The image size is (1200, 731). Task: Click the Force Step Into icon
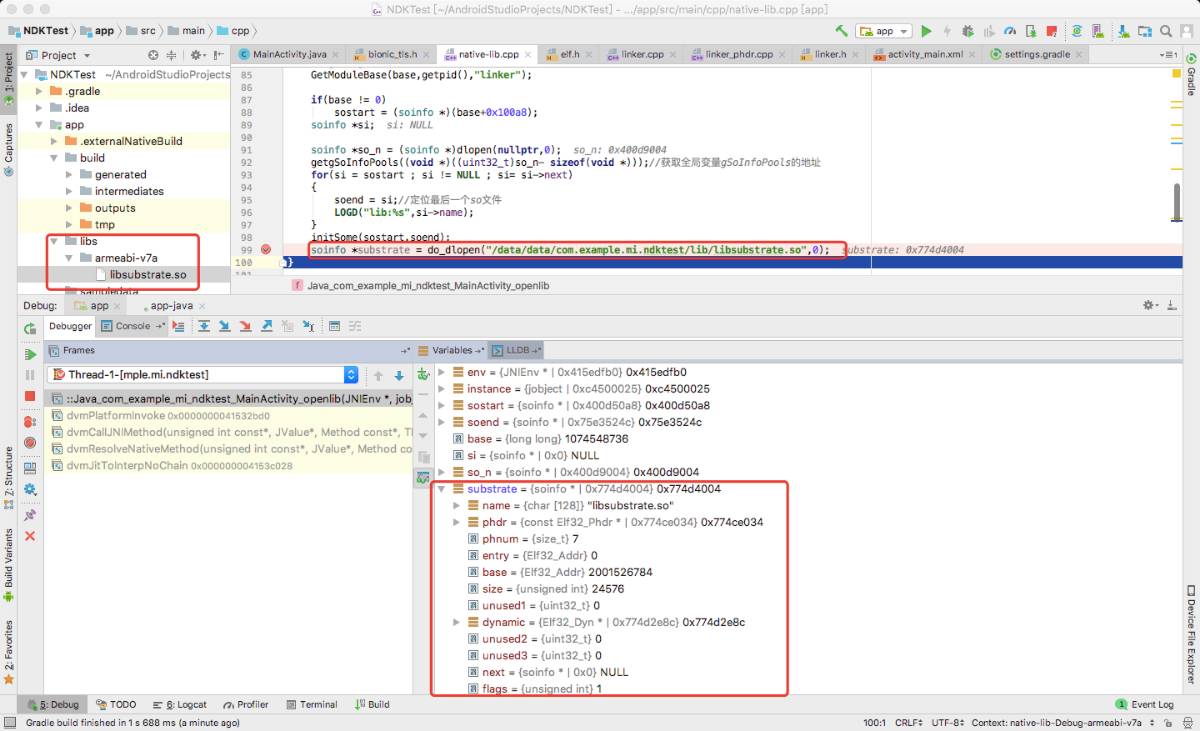click(x=245, y=326)
